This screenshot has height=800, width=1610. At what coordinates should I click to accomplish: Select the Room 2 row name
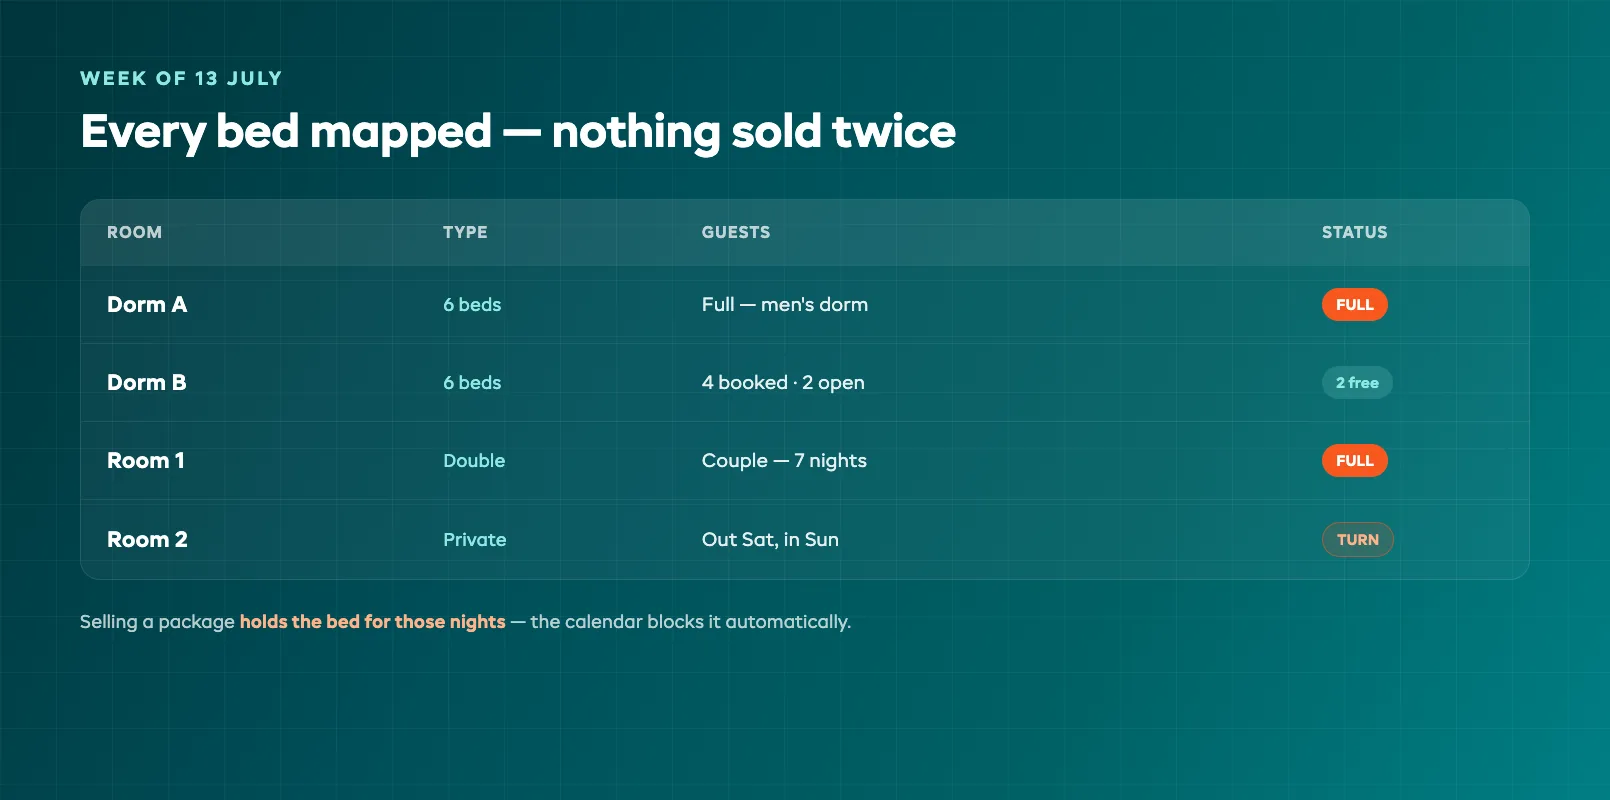pos(147,540)
